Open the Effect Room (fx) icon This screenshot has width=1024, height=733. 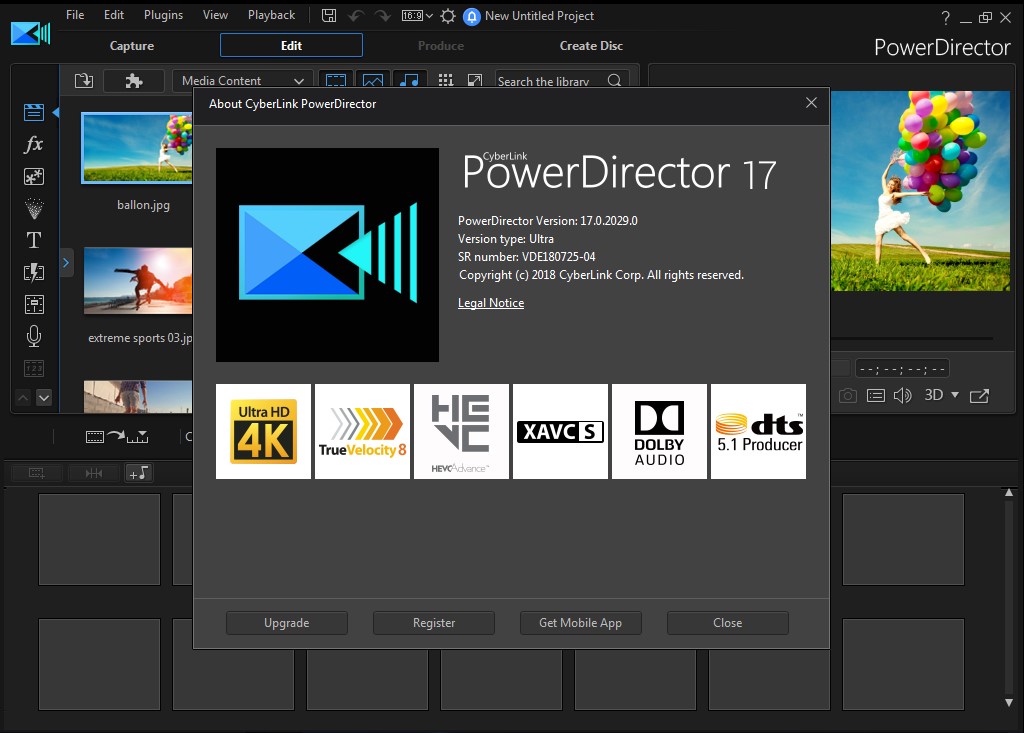33,144
